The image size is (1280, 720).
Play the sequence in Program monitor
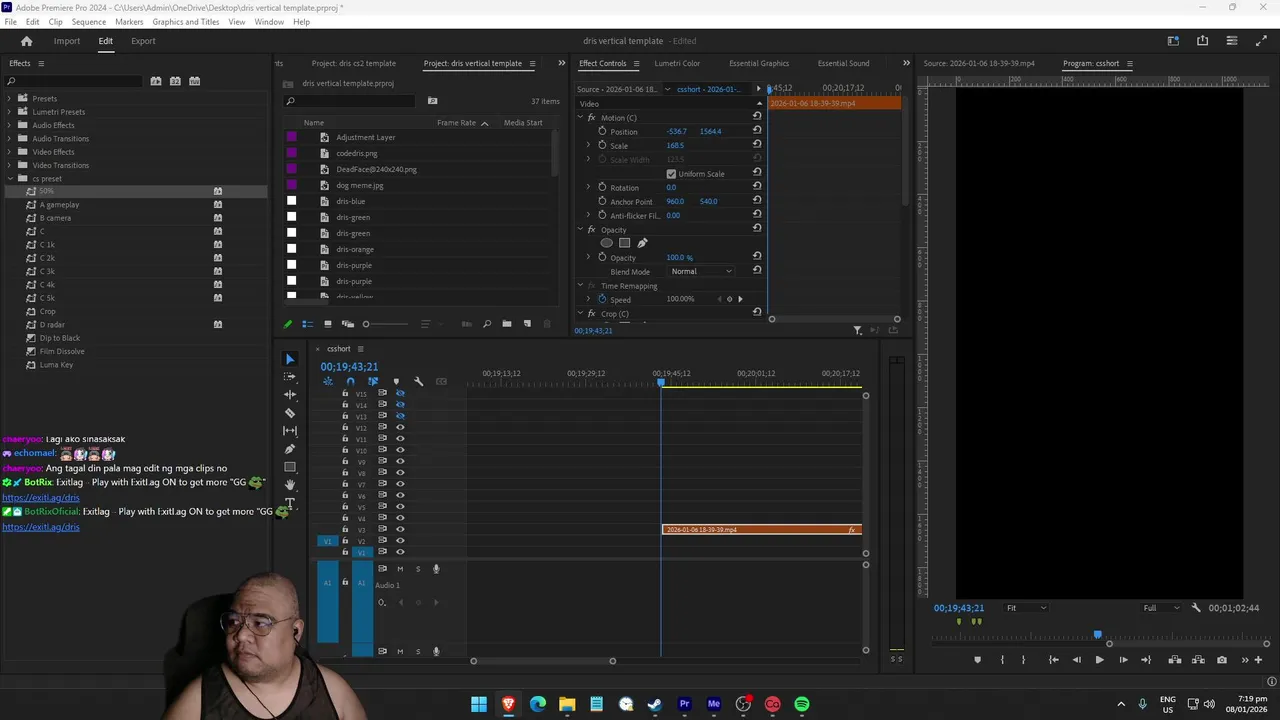(x=1099, y=660)
